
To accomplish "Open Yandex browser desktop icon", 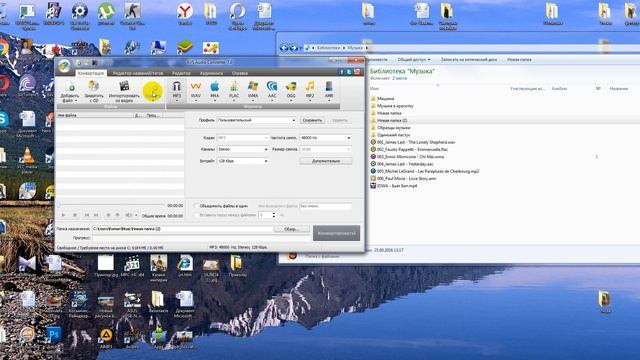I will coord(185,14).
